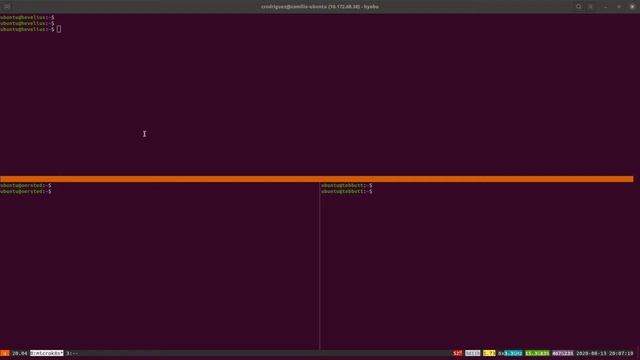Click the white status indicator after the red one
The image size is (640, 360).
[473, 353]
